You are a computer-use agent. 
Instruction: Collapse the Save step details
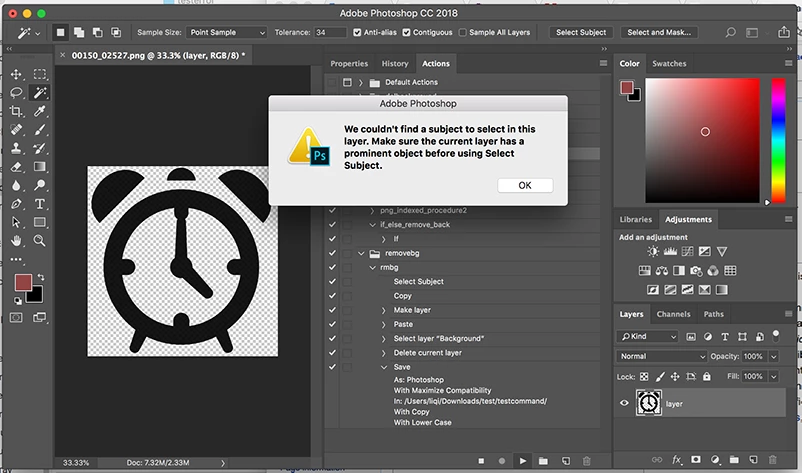[x=384, y=367]
